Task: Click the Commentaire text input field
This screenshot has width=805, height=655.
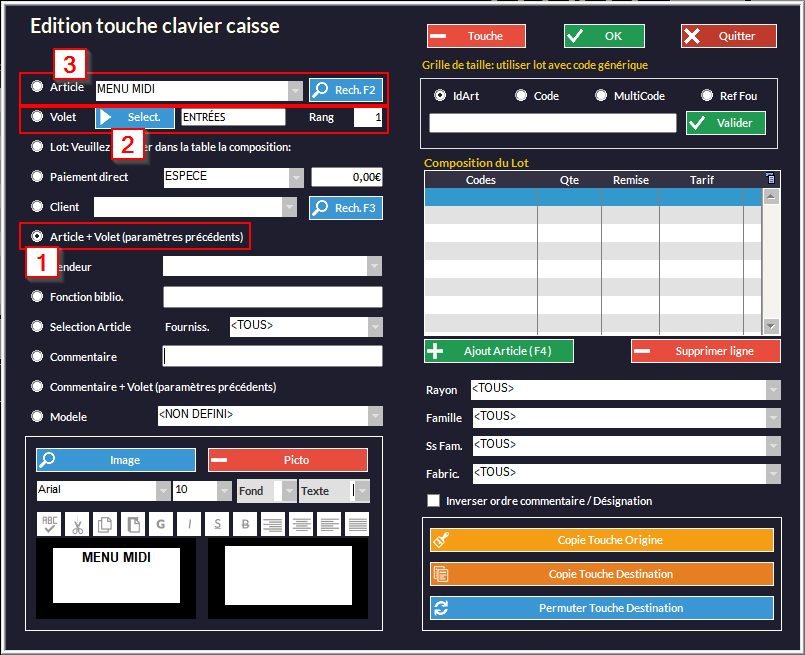Action: [272, 357]
